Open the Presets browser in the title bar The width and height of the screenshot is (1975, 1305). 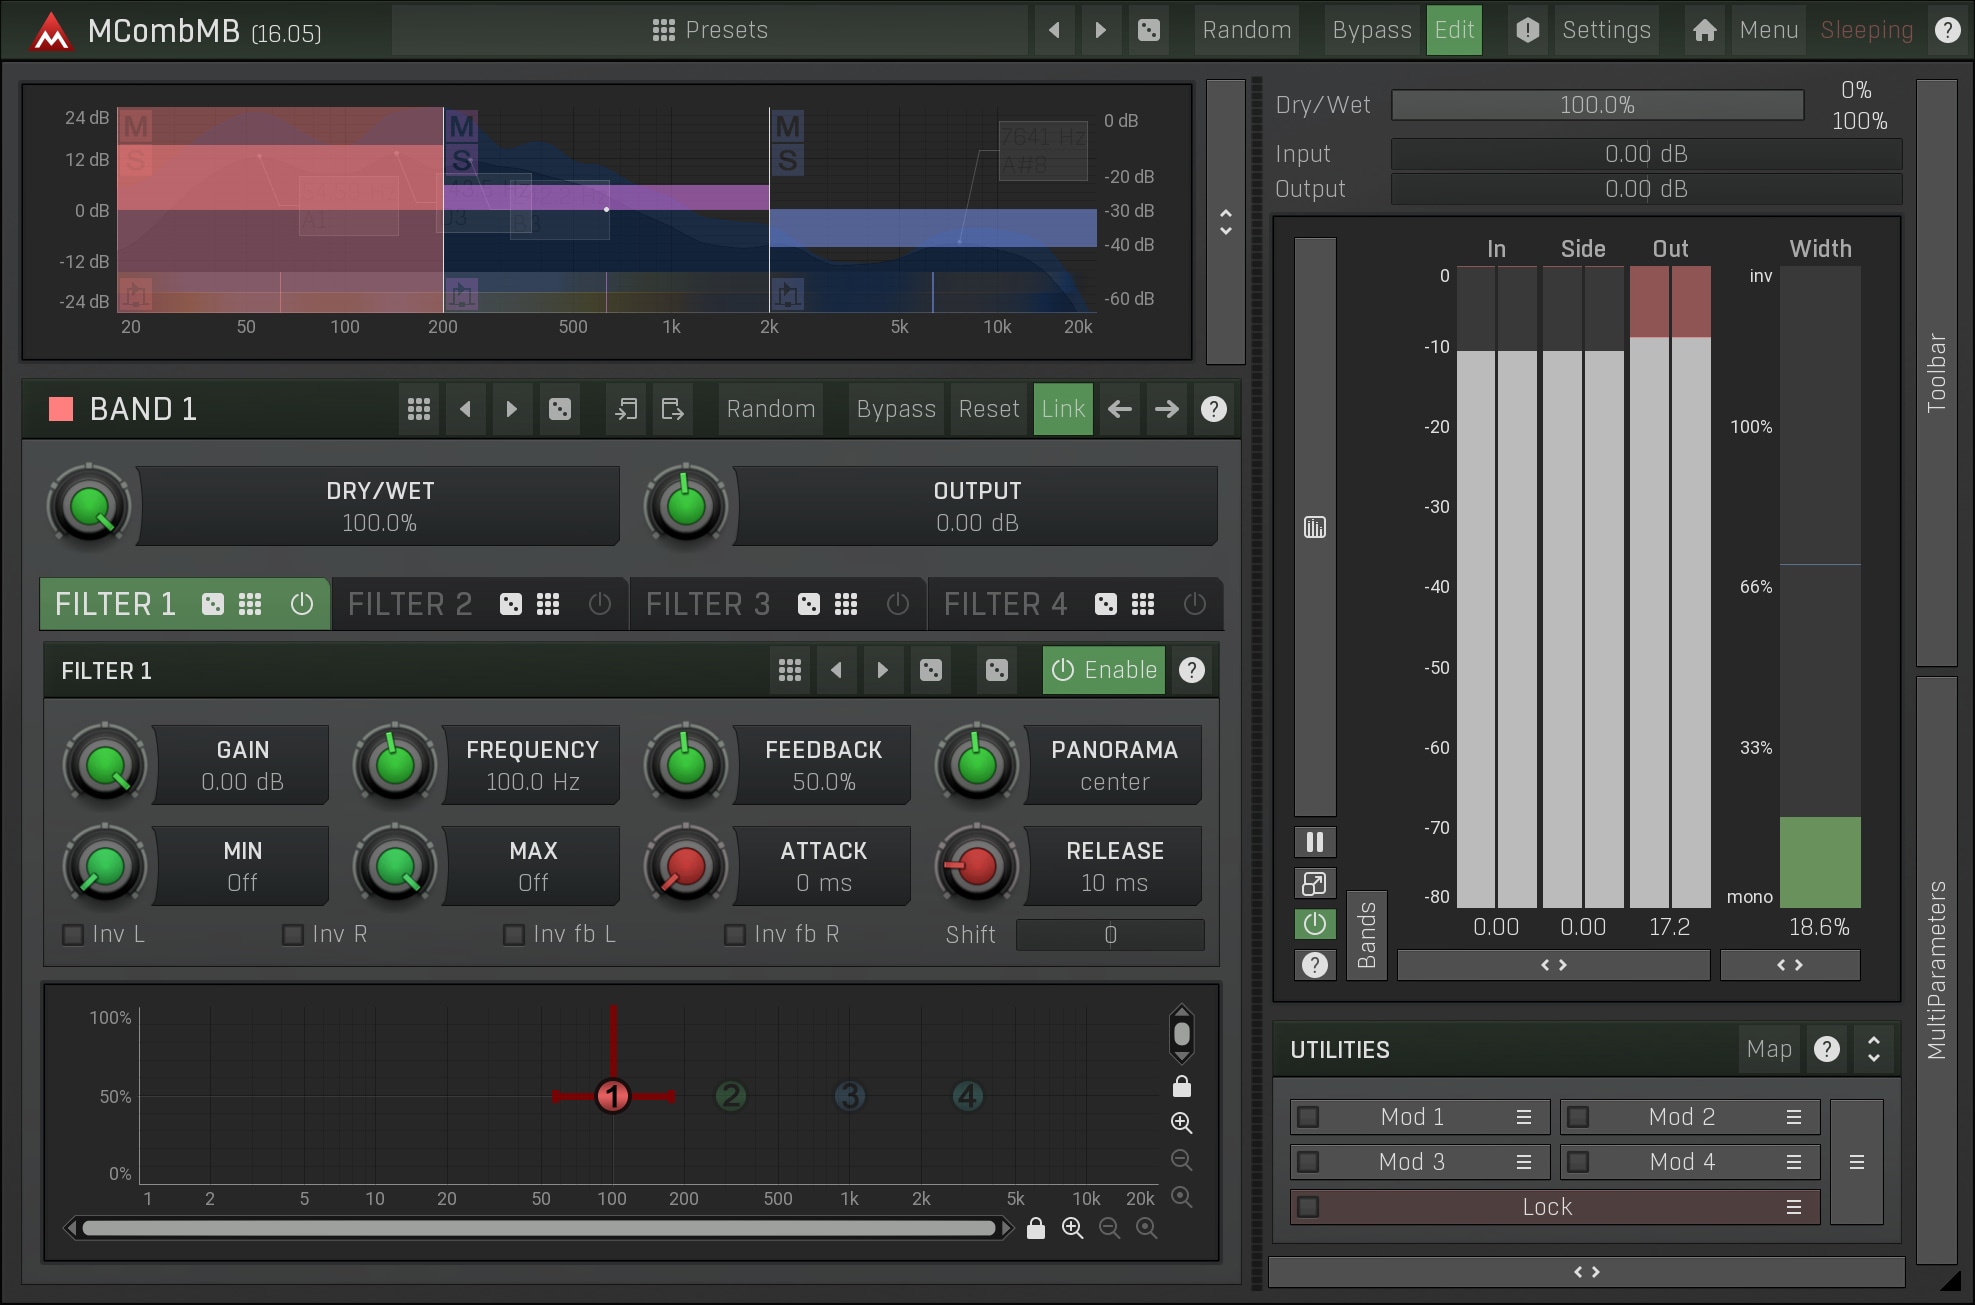709,30
